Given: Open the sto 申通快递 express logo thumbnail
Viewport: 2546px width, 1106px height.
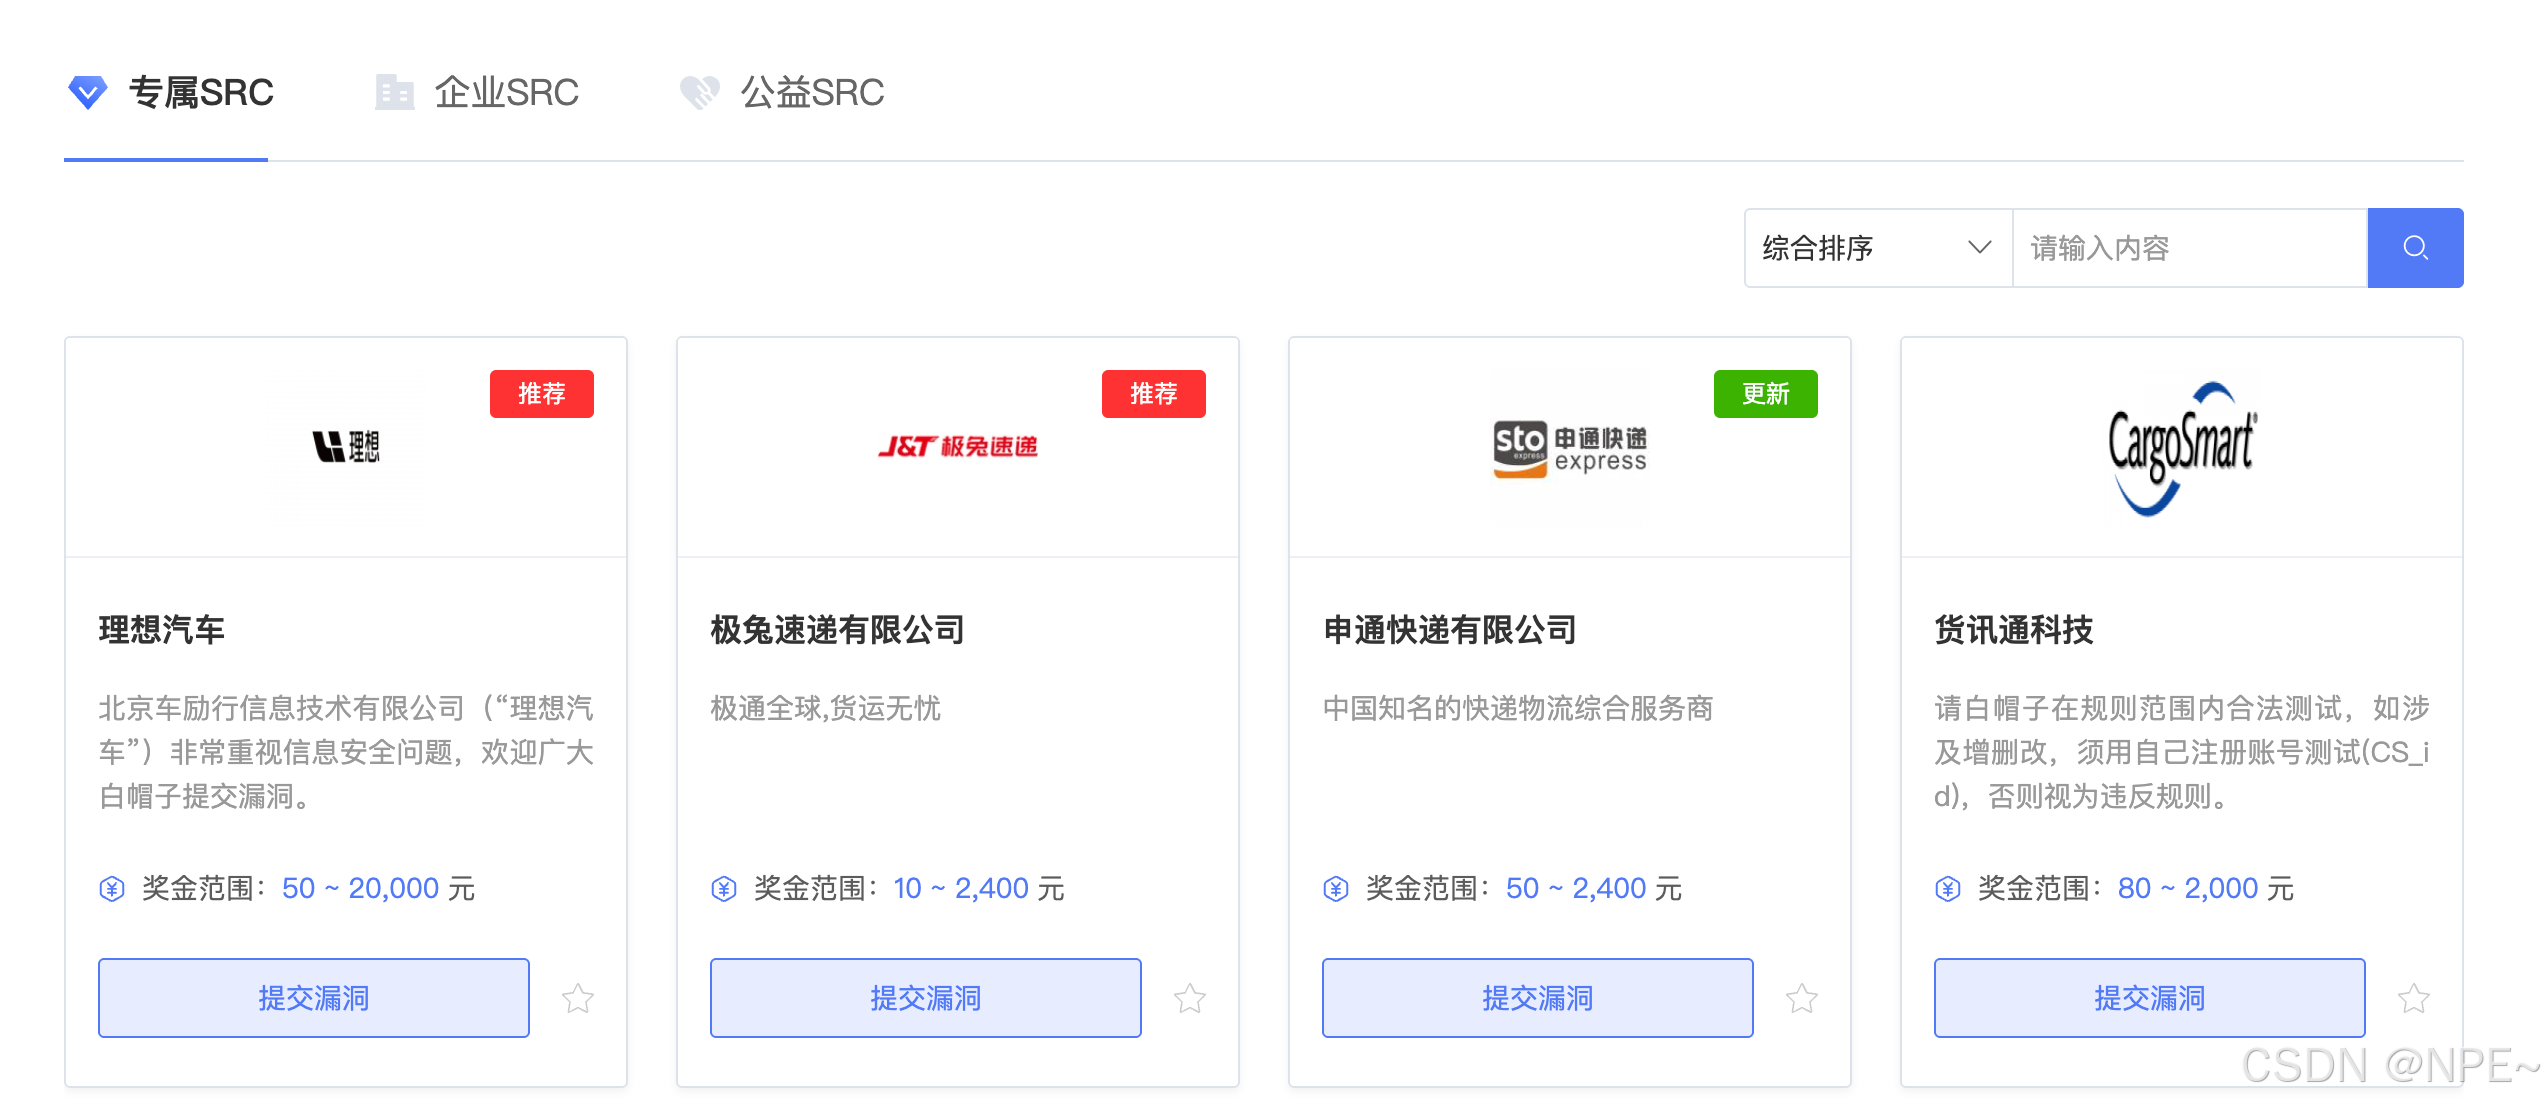Looking at the screenshot, I should point(1570,447).
